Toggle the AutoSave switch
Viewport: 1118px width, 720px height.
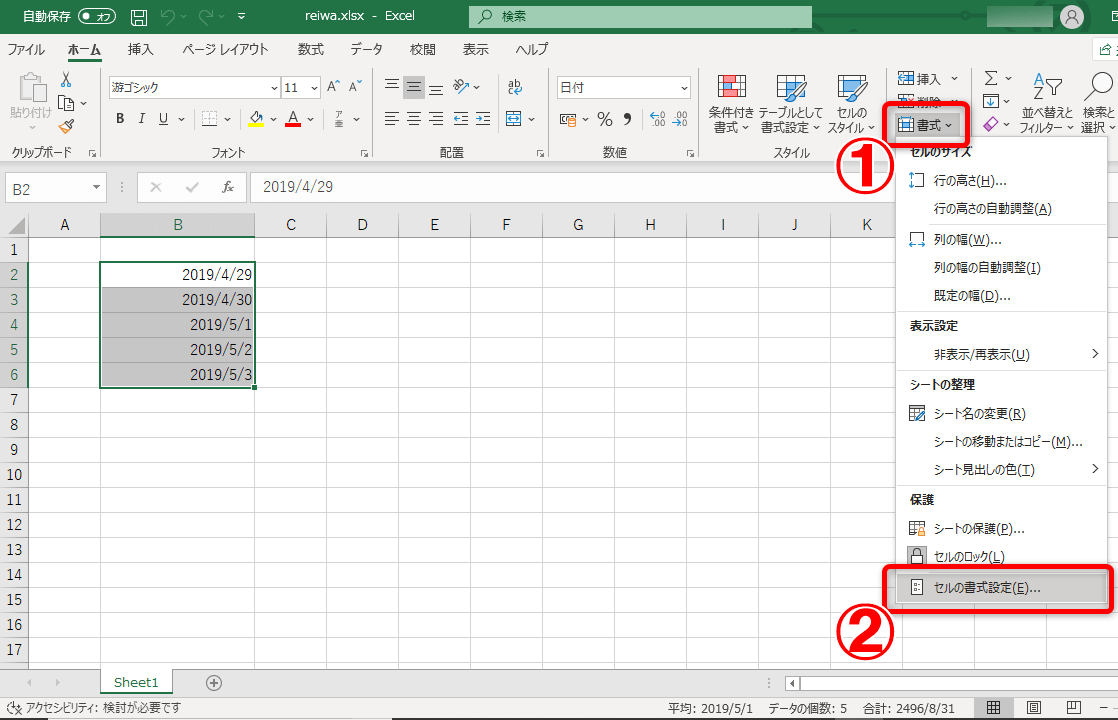pos(97,16)
